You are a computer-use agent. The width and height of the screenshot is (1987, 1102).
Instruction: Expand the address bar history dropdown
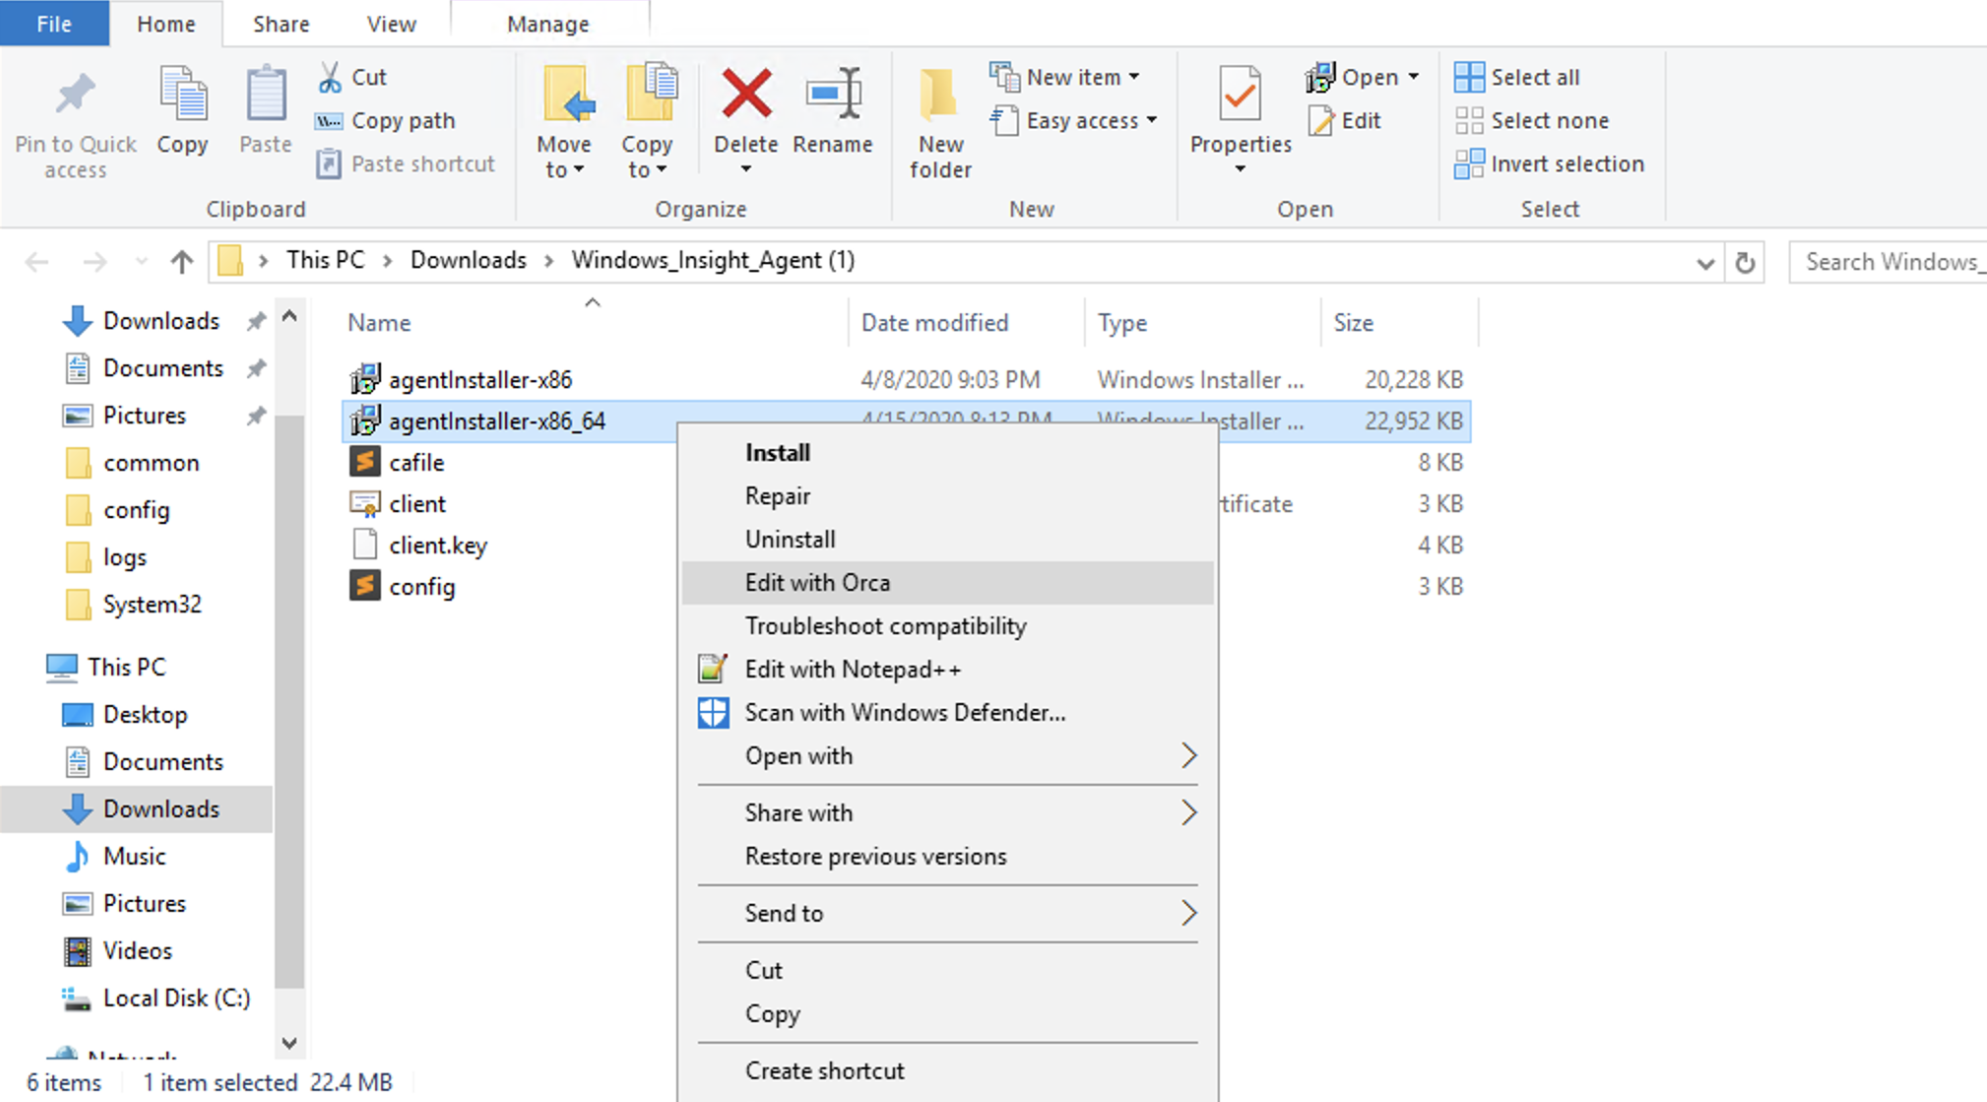1705,263
